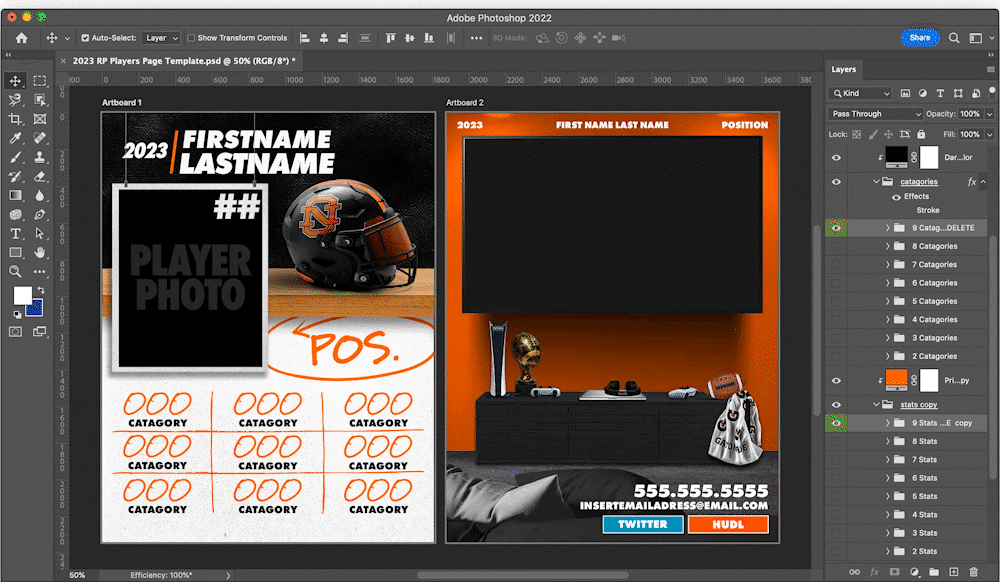Select the Horizontal Type tool

click(15, 234)
